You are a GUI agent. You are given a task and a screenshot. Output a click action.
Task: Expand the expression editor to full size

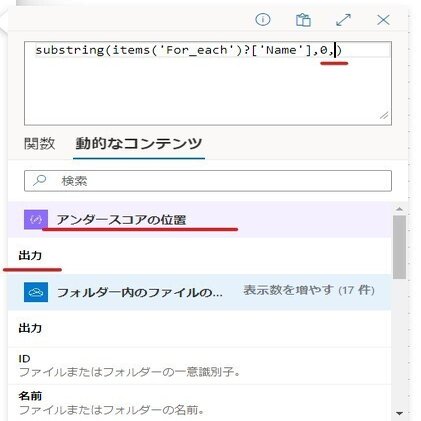click(x=343, y=20)
